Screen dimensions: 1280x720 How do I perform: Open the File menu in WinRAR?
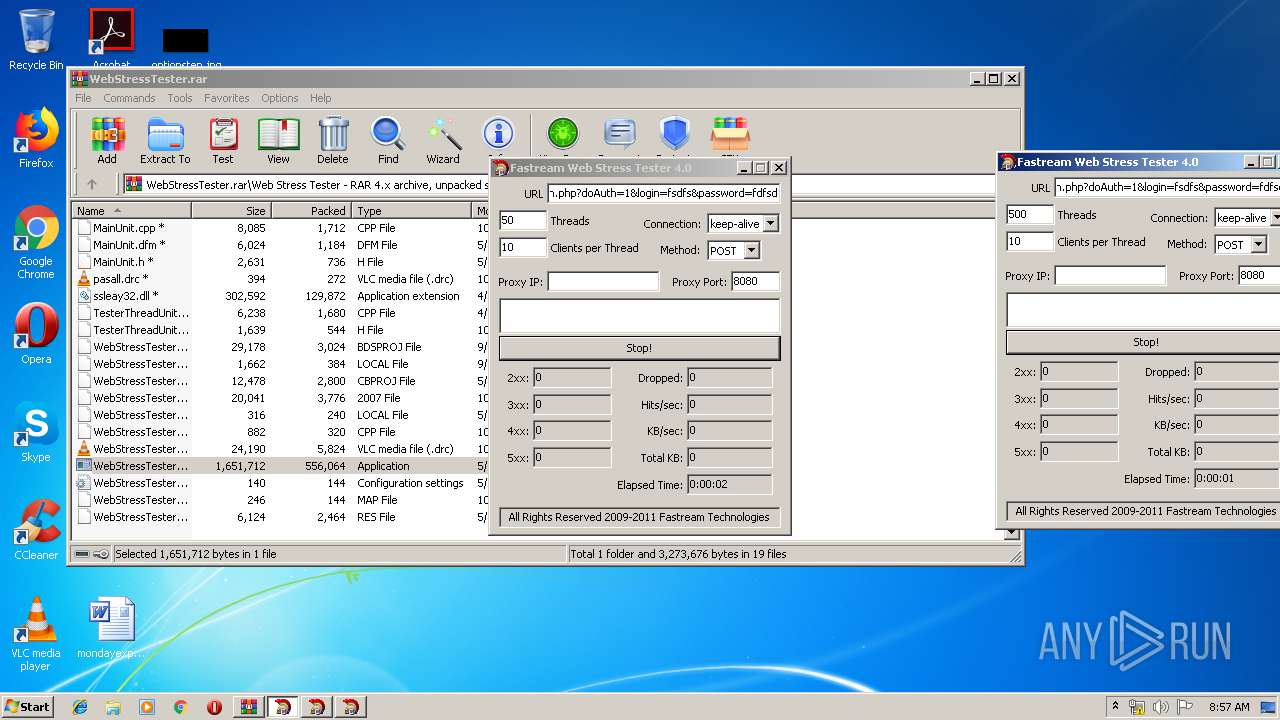click(83, 98)
